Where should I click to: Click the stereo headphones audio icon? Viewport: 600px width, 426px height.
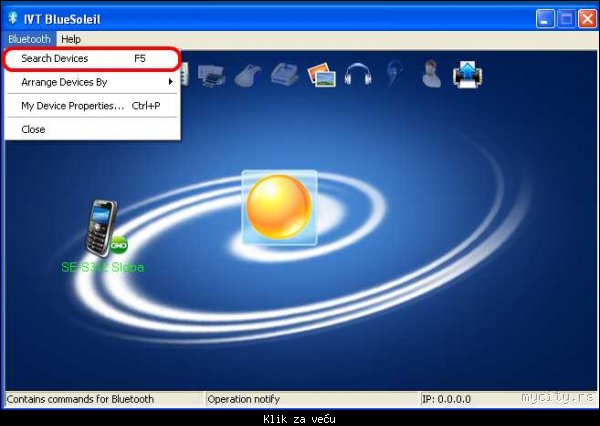tap(358, 74)
